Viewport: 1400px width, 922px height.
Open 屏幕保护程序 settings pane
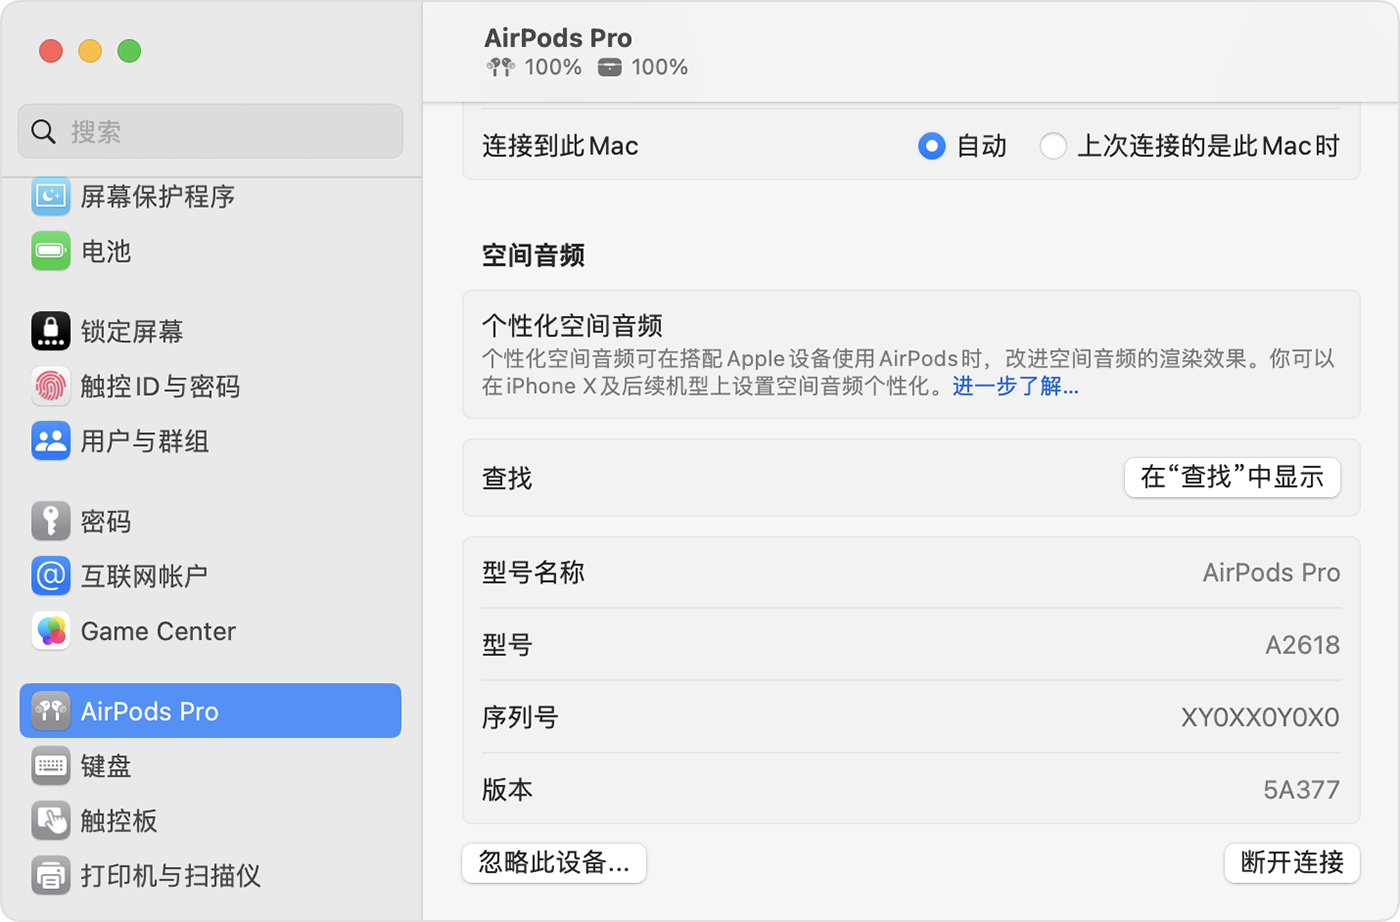[210, 196]
